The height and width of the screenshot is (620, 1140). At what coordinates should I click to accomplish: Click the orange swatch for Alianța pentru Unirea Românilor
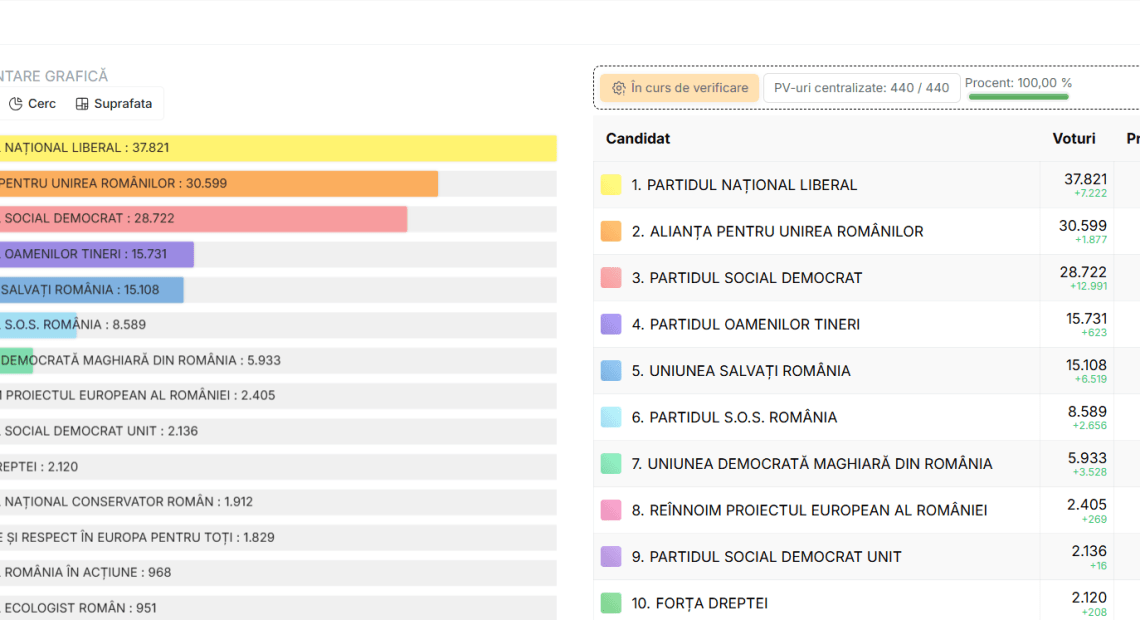[611, 231]
